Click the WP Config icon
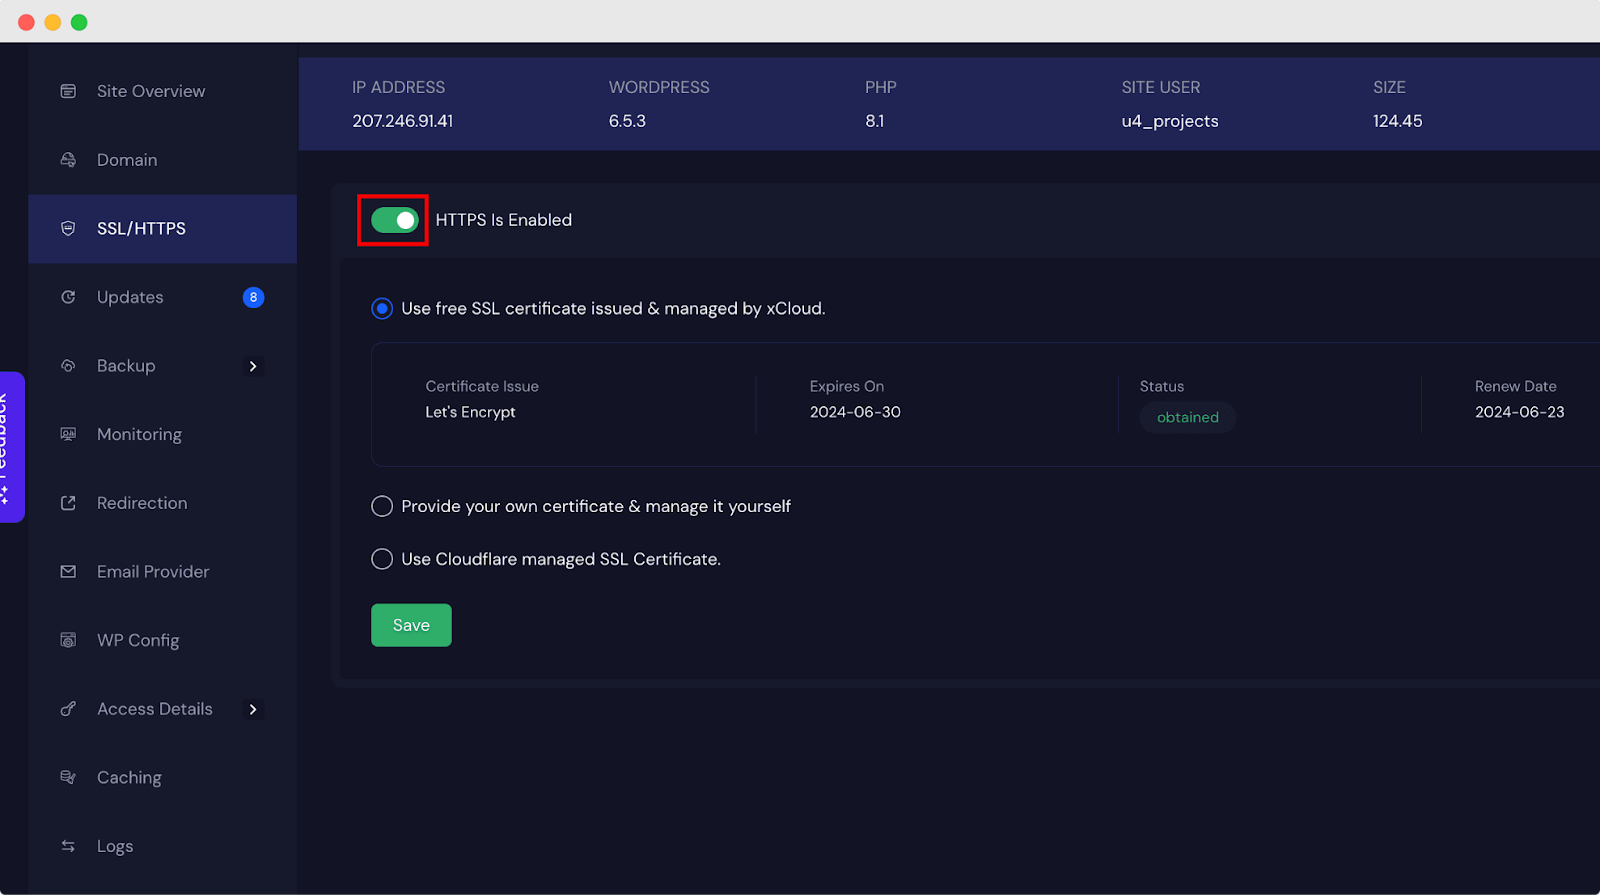The image size is (1600, 895). click(68, 640)
